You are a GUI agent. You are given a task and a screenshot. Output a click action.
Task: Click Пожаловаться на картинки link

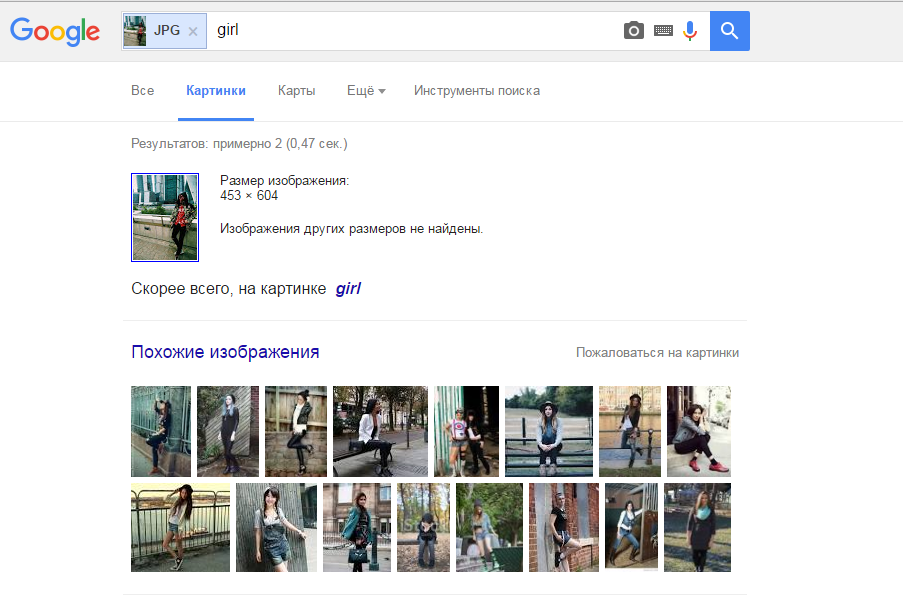click(657, 353)
